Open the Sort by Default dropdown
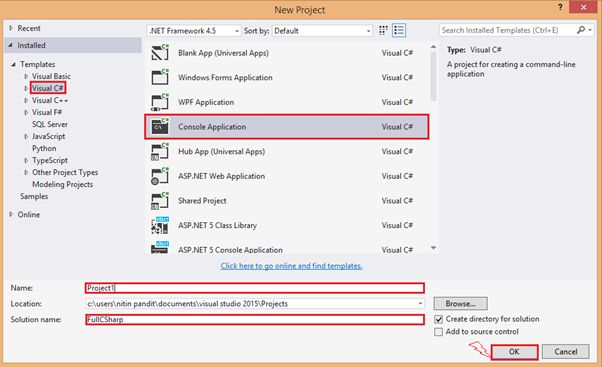Viewport: 602px width, 367px height. click(x=322, y=31)
